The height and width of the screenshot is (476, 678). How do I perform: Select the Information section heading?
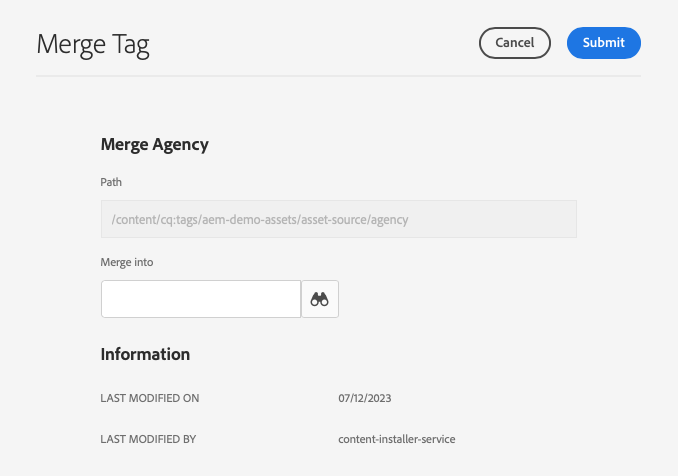point(145,354)
